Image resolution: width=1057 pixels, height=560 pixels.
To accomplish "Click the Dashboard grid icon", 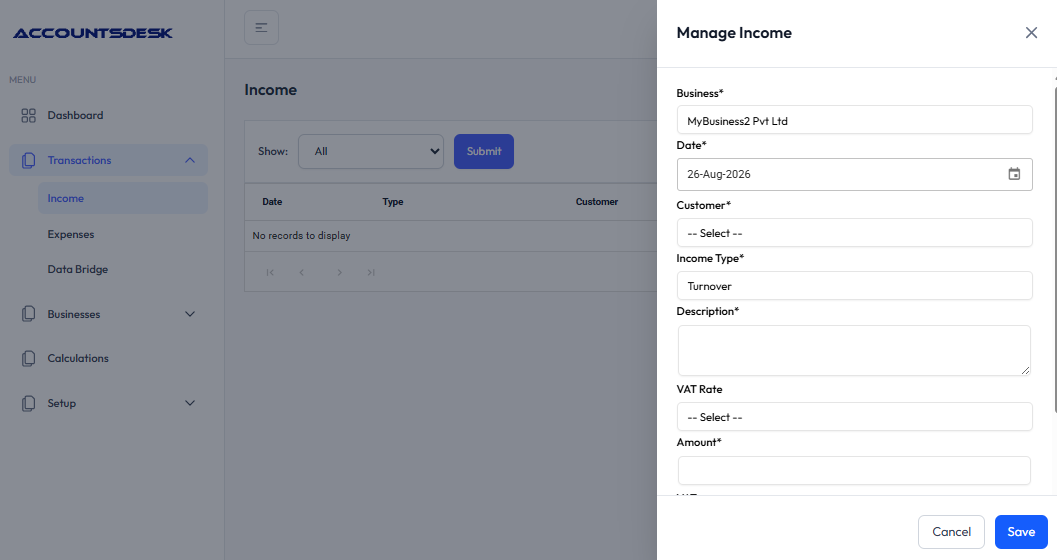I will pos(28,116).
